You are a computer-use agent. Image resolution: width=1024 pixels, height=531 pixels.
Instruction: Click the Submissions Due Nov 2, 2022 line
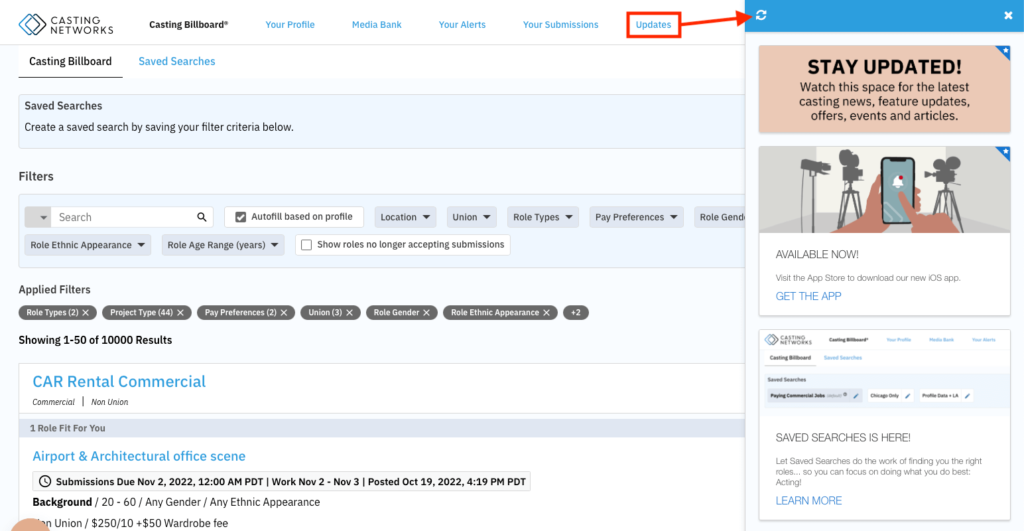click(281, 481)
